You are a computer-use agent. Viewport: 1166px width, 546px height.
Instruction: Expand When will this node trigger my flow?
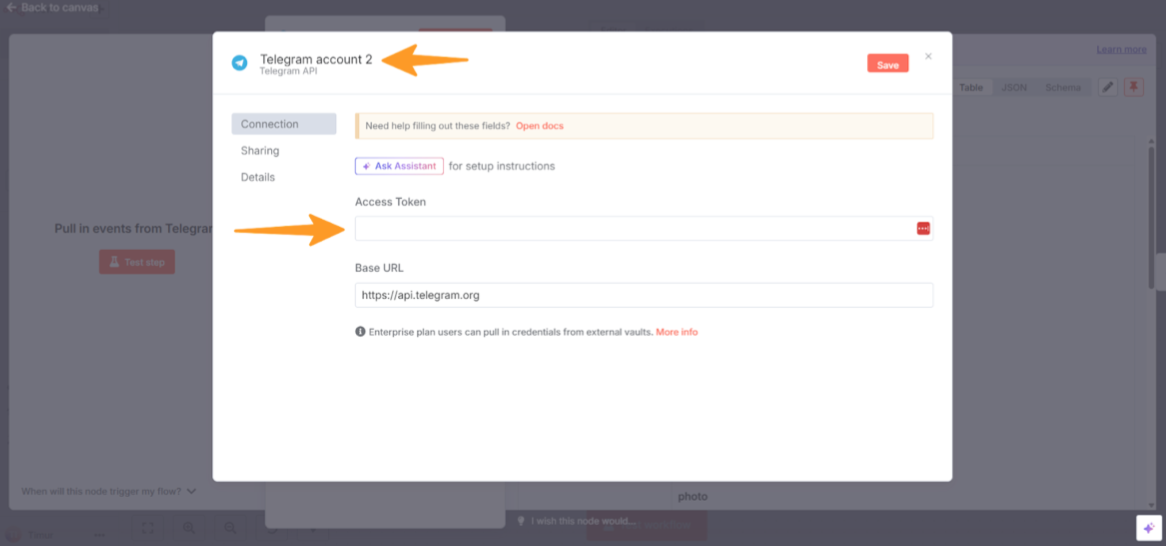(x=109, y=491)
